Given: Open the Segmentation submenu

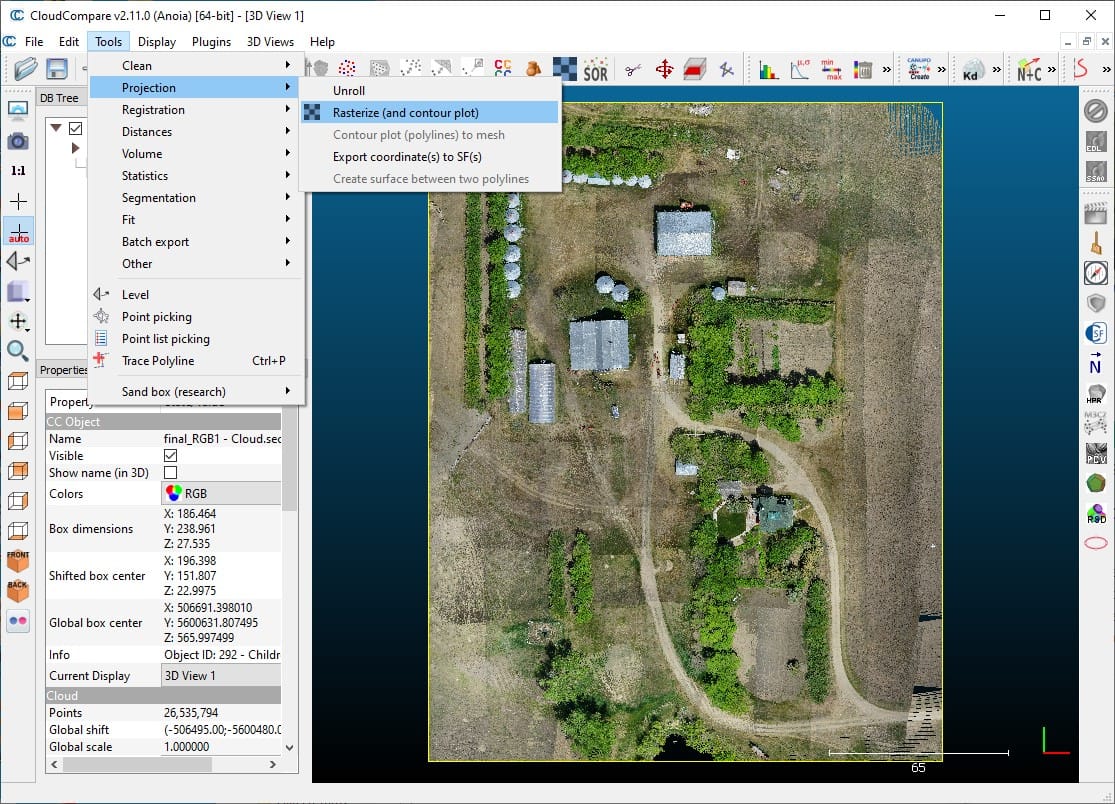Looking at the screenshot, I should click(x=197, y=198).
